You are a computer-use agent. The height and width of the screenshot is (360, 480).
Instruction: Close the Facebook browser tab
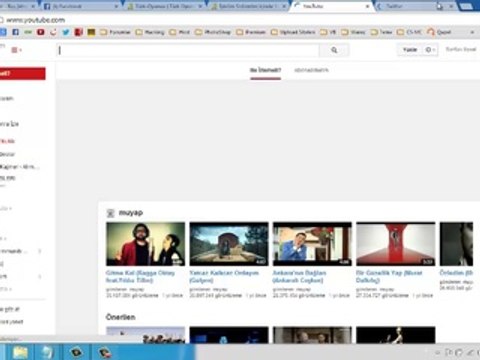point(116,6)
